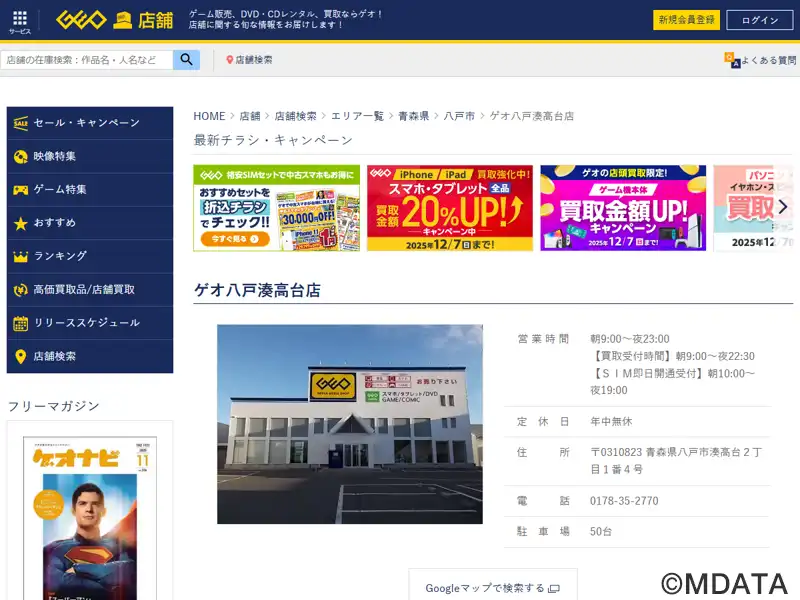The width and height of the screenshot is (800, 600).
Task: Click the yellow 店舗 shop icon in header
Action: click(x=122, y=20)
